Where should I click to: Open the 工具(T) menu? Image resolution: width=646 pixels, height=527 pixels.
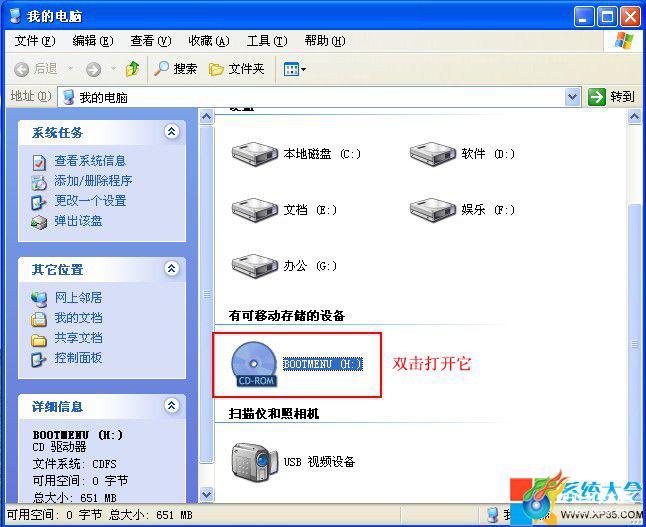(x=267, y=41)
